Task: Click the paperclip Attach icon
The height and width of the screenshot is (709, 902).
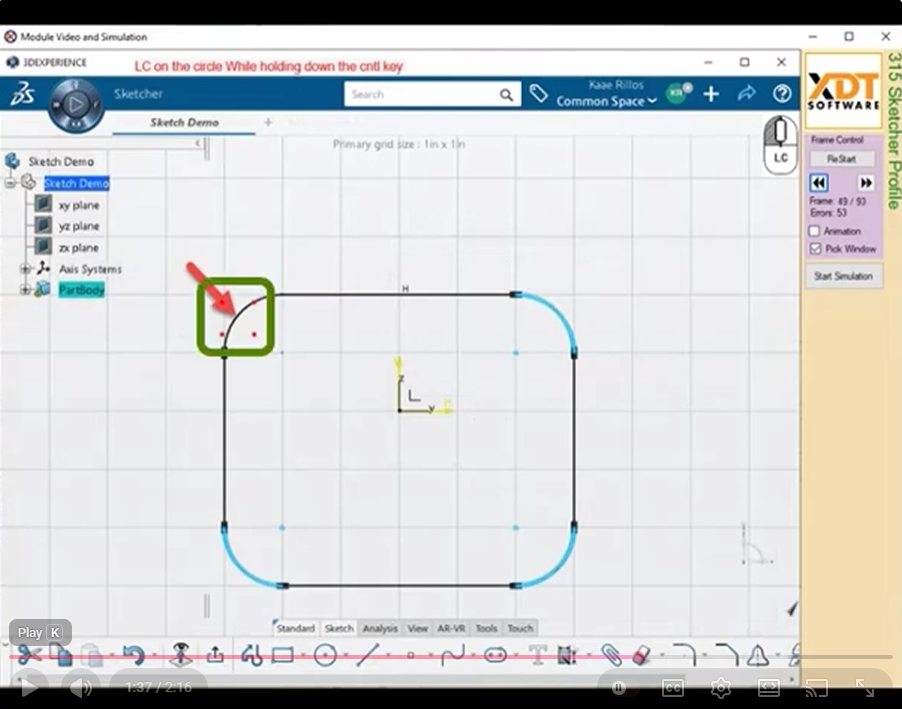Action: (x=611, y=655)
